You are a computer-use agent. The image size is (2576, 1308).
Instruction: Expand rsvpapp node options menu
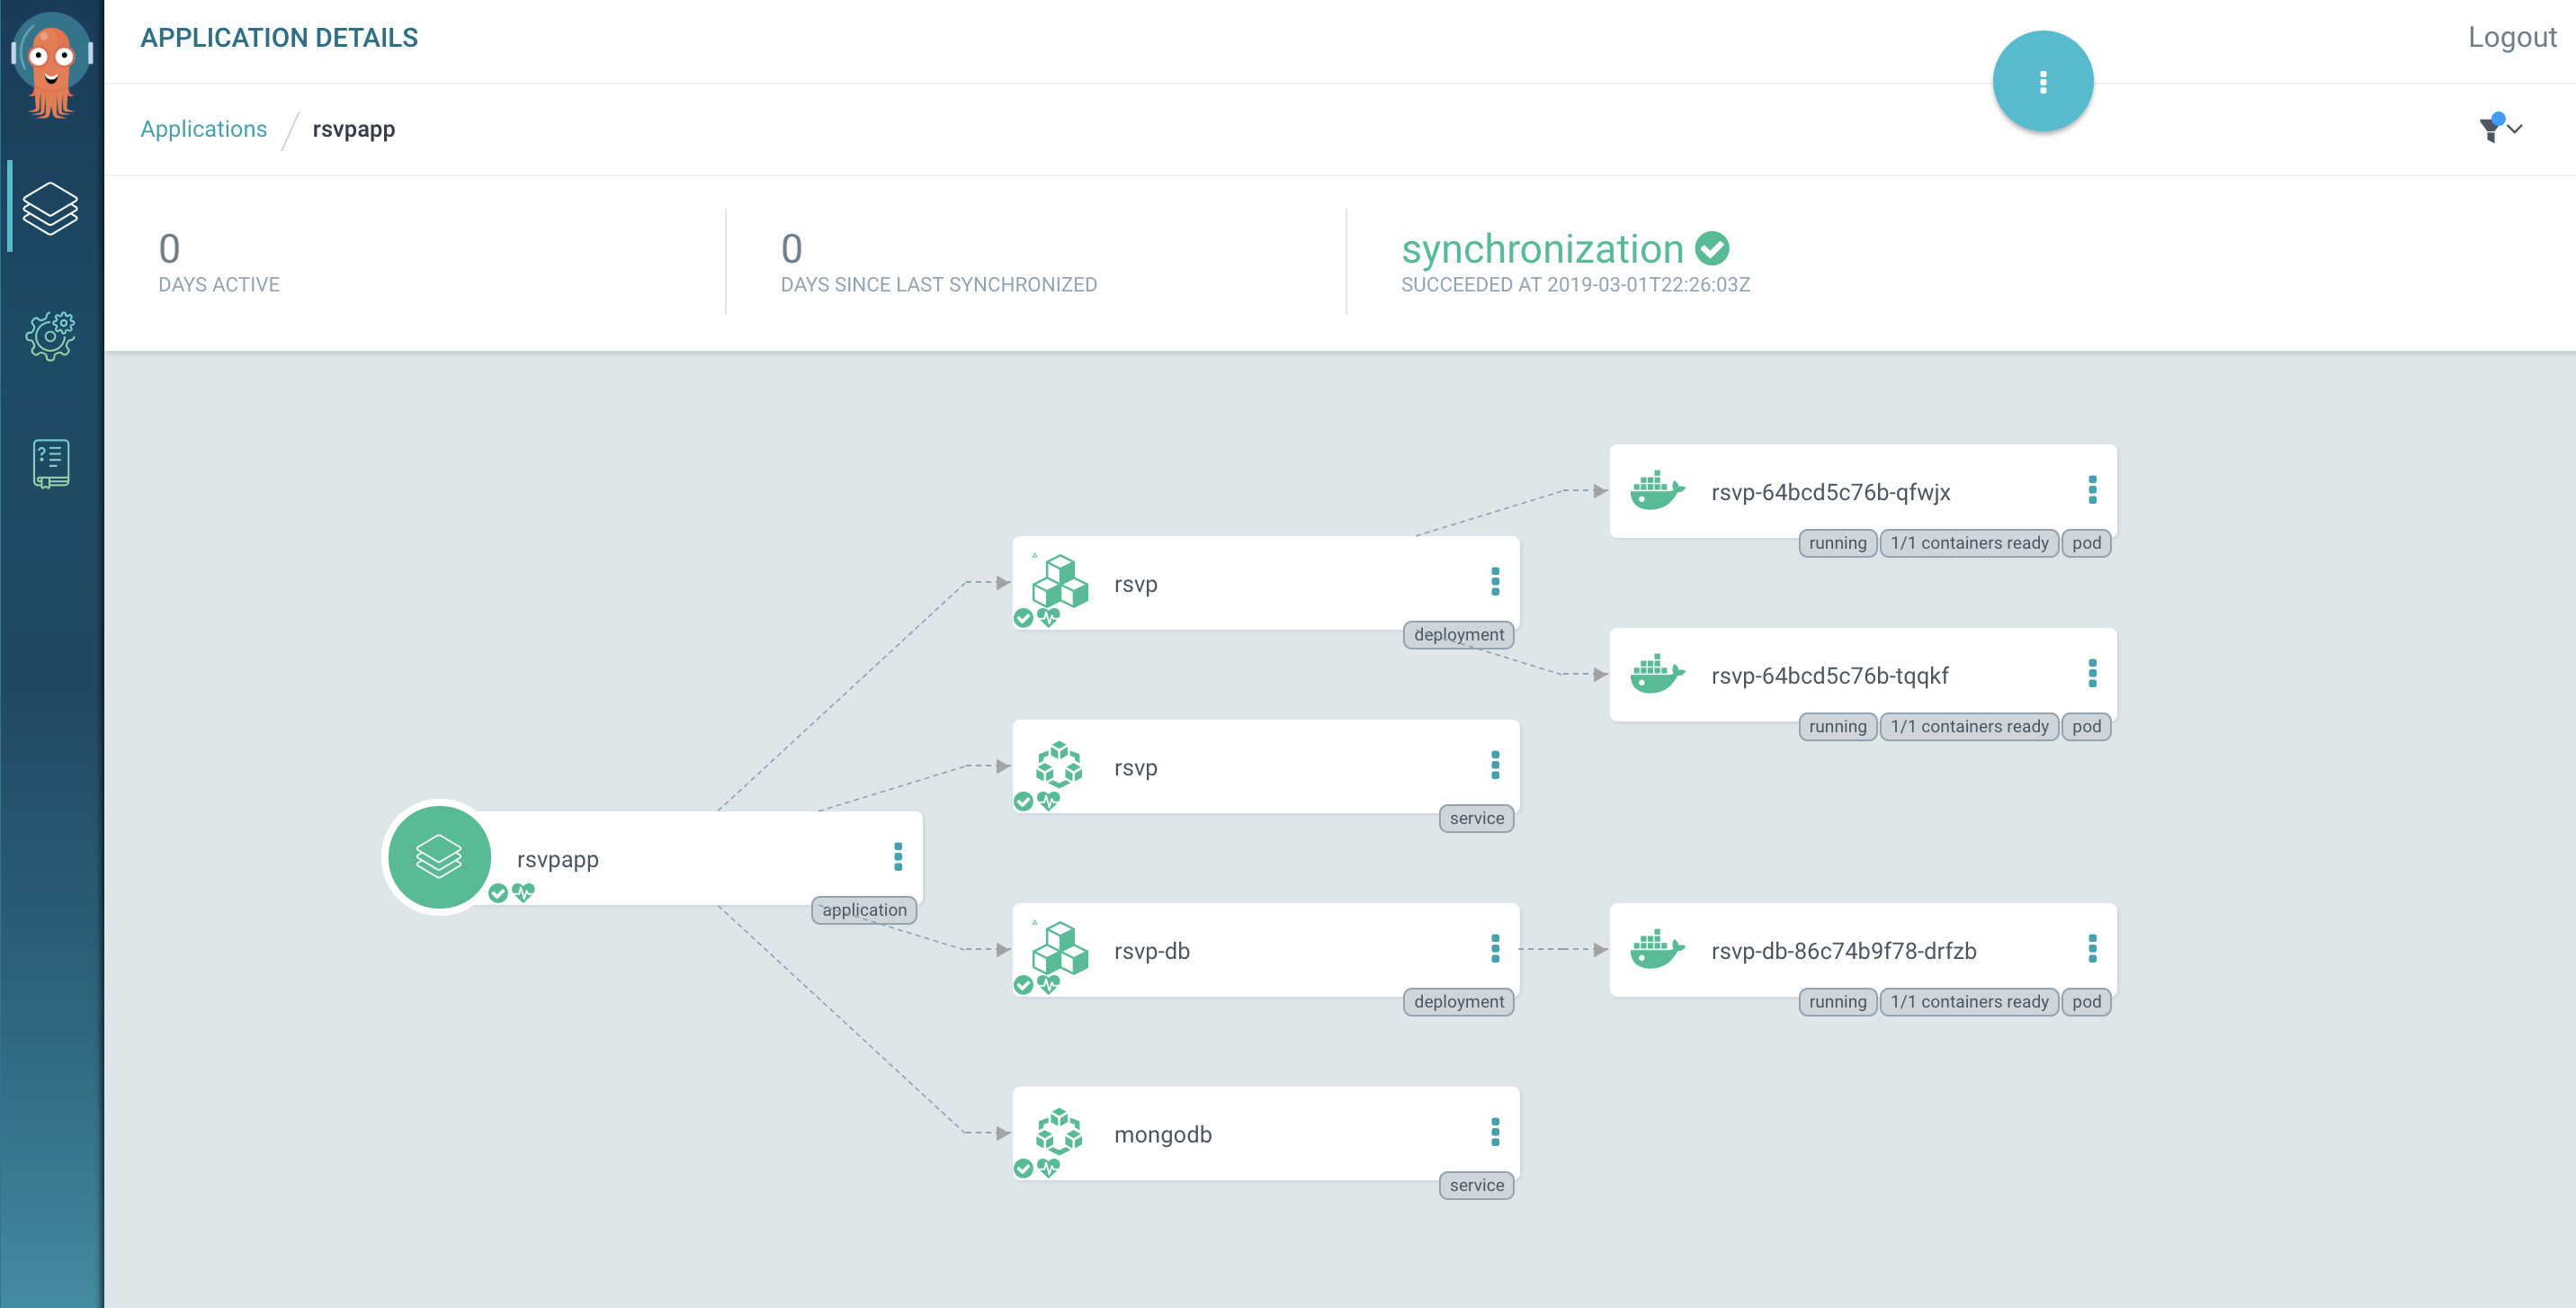[899, 856]
